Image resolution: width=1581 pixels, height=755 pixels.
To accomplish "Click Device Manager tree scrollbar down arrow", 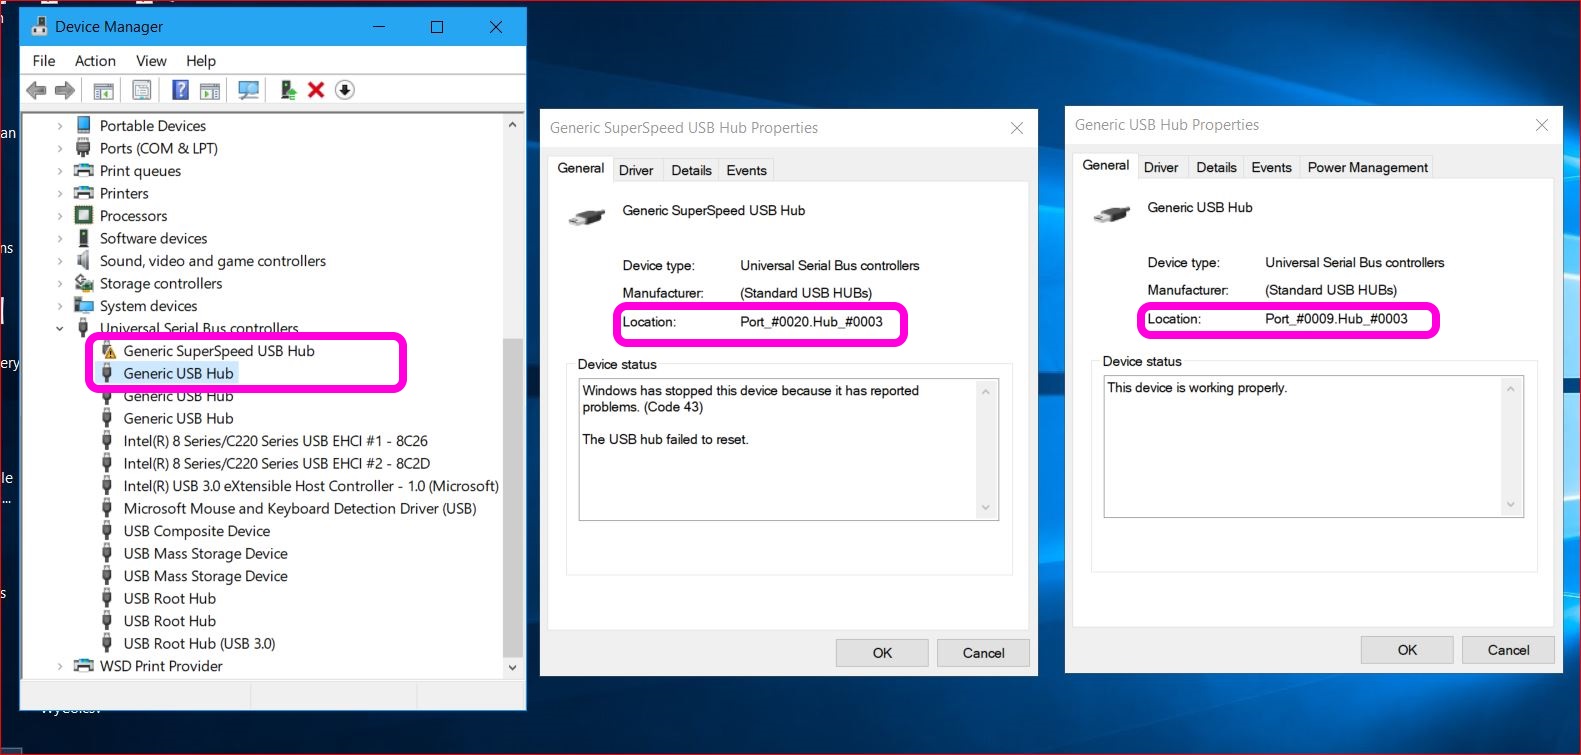I will pos(513,667).
